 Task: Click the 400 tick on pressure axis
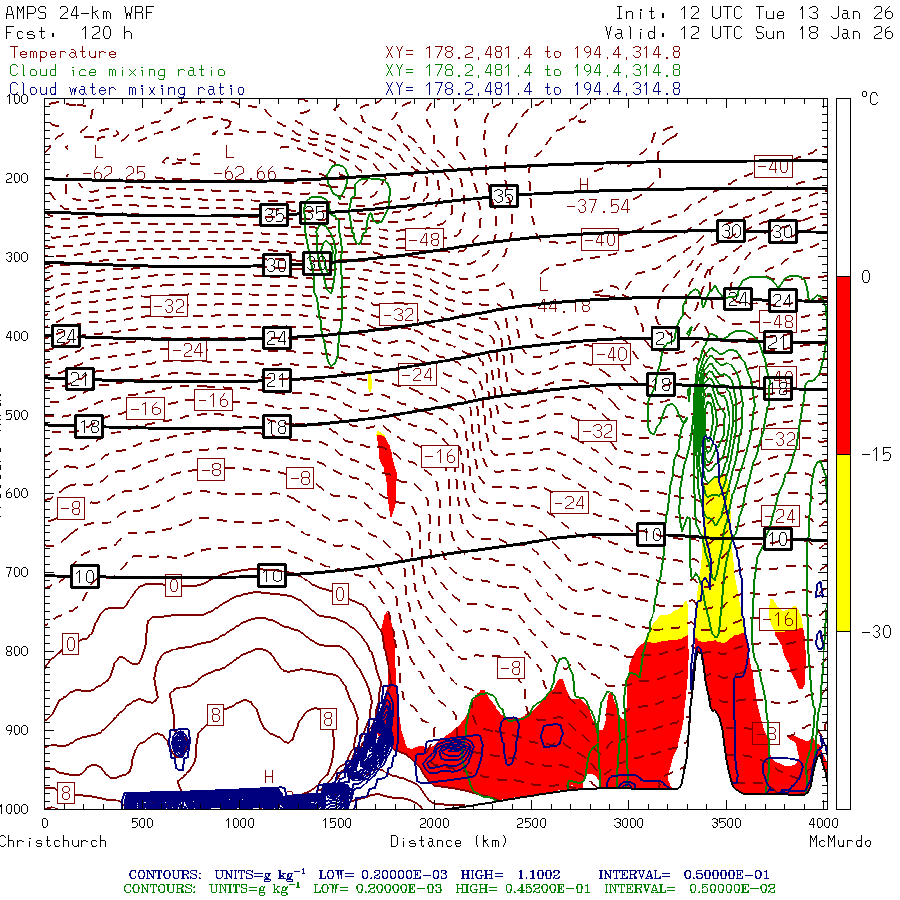coord(17,336)
